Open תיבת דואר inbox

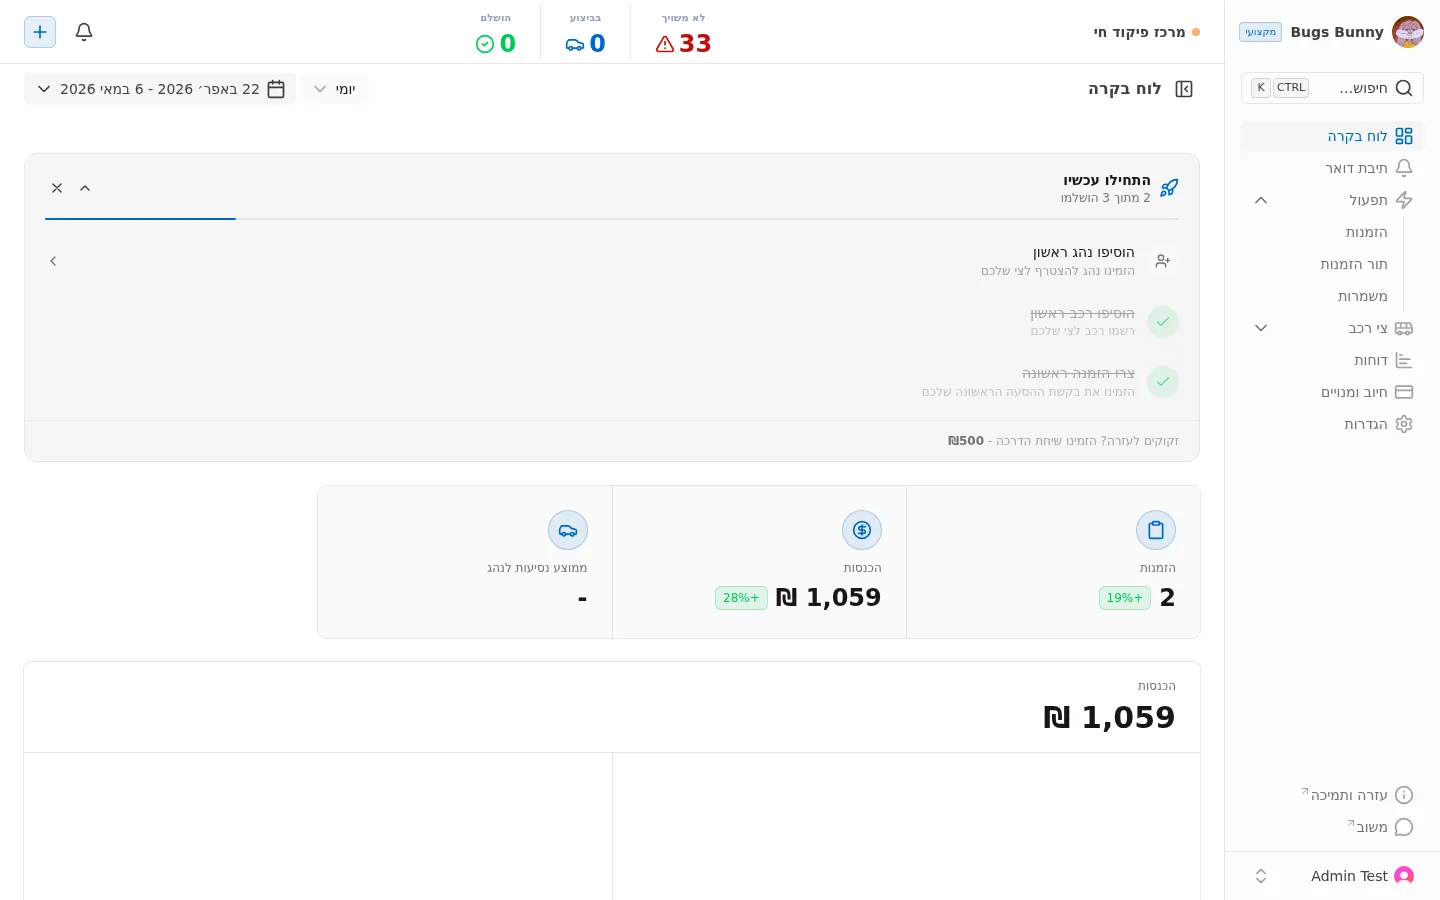(x=1332, y=168)
